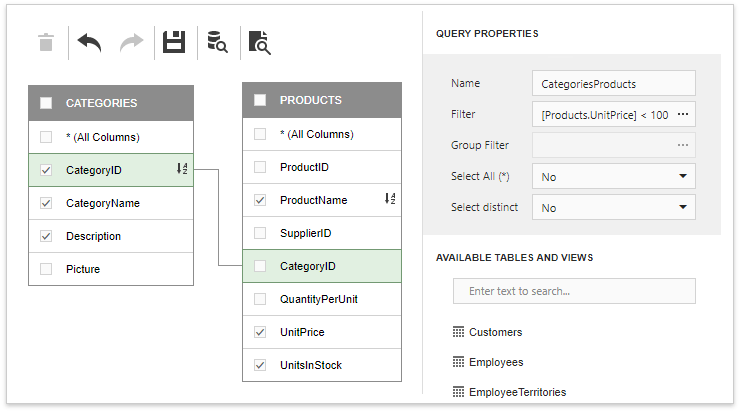
Task: Focus the tables search box
Action: click(574, 291)
